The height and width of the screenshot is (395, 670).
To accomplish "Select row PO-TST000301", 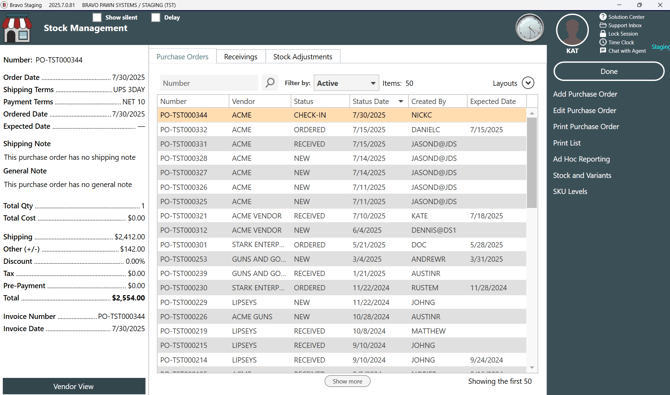I will pos(342,245).
